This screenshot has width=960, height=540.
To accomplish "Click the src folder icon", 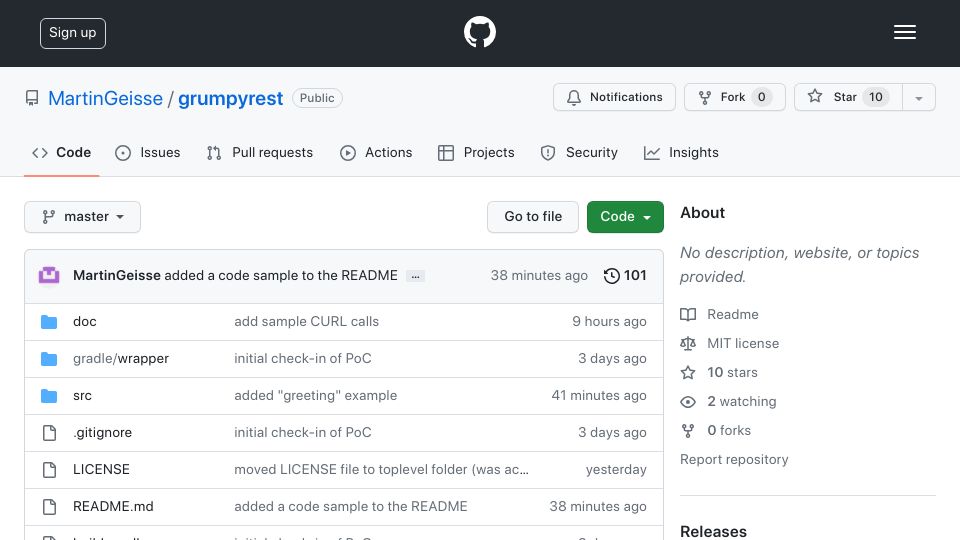I will tap(49, 396).
